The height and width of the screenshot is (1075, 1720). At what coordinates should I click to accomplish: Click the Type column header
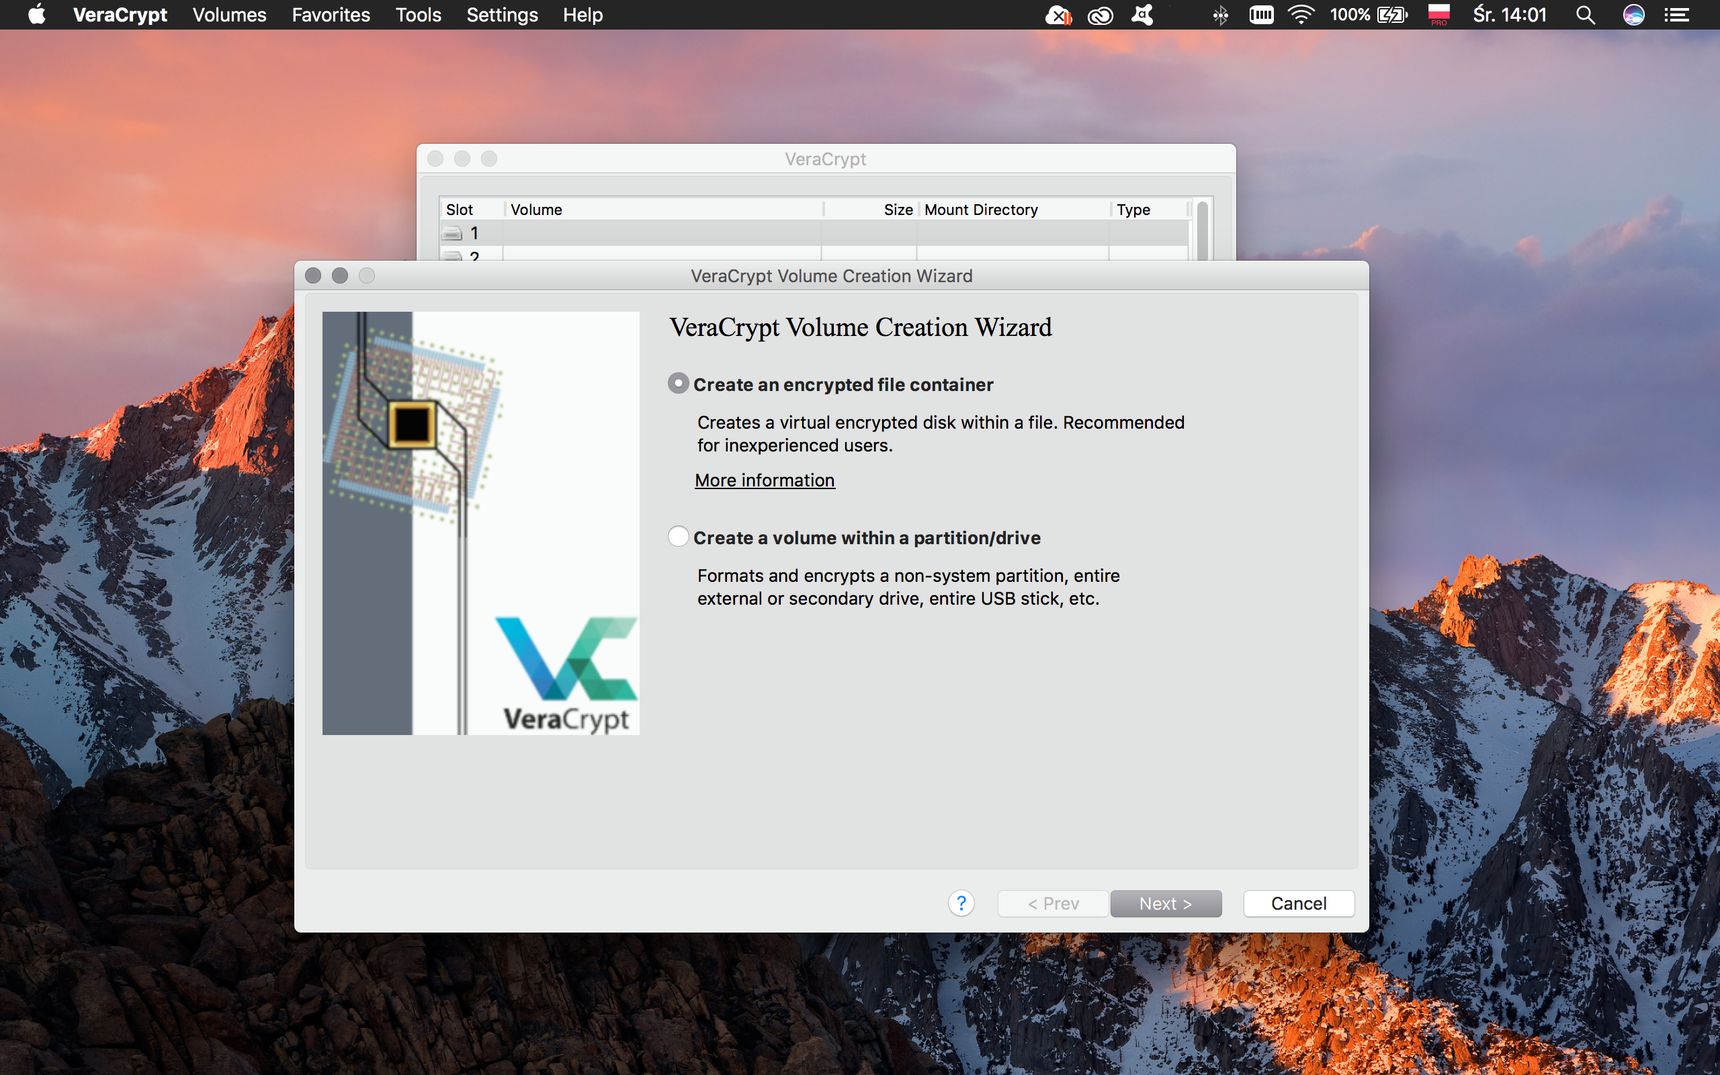(1149, 209)
